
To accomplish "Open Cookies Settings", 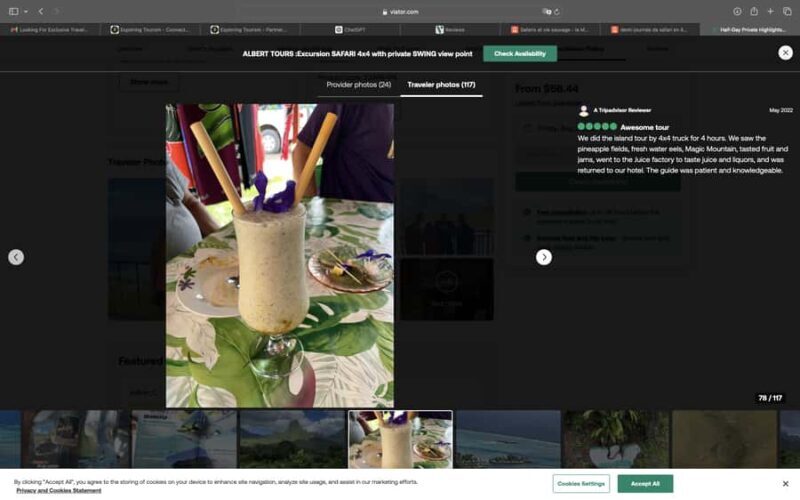I will point(580,483).
